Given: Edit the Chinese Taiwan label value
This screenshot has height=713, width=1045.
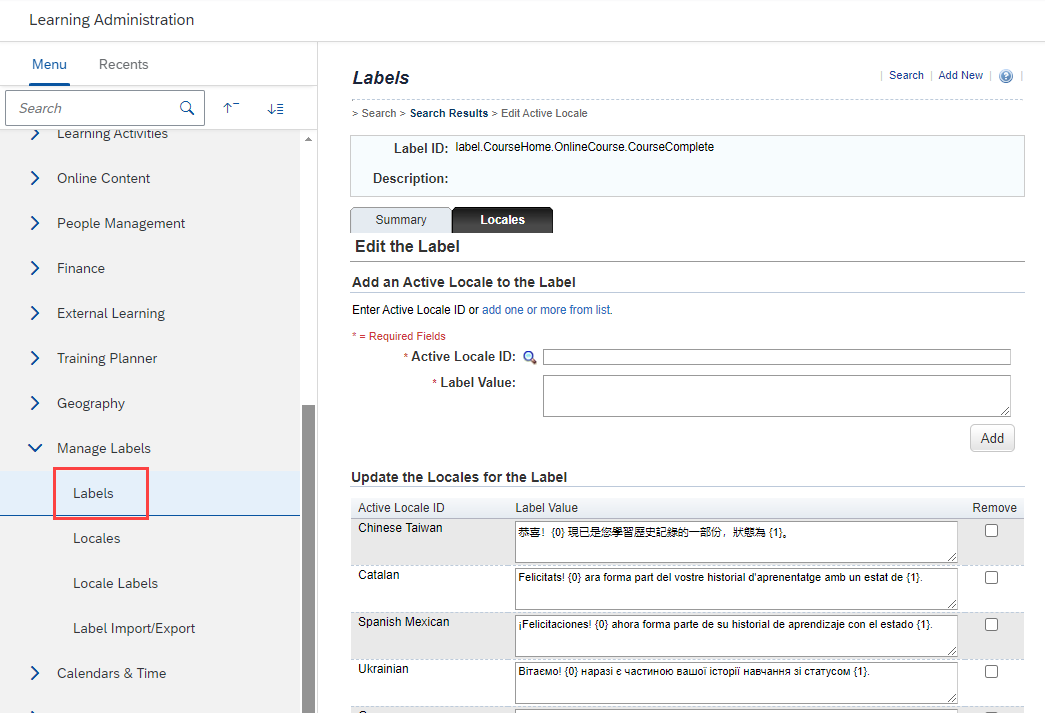Looking at the screenshot, I should pyautogui.click(x=736, y=542).
